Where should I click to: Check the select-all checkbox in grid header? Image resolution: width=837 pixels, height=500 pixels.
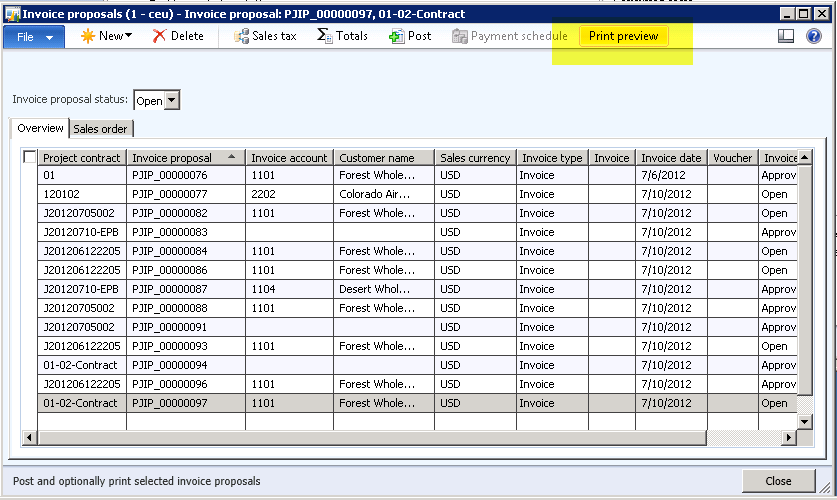[x=30, y=157]
